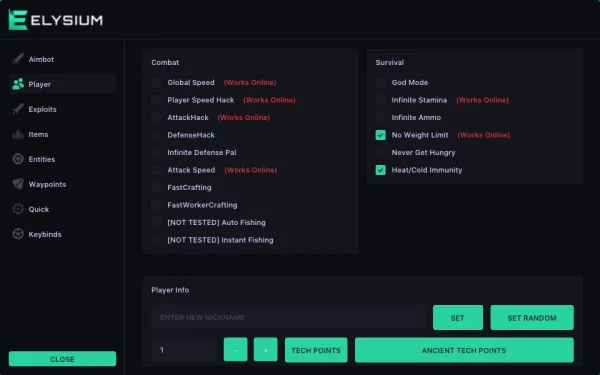Image resolution: width=600 pixels, height=375 pixels.
Task: Turn on the Infinite Ammo checkbox
Action: point(380,117)
